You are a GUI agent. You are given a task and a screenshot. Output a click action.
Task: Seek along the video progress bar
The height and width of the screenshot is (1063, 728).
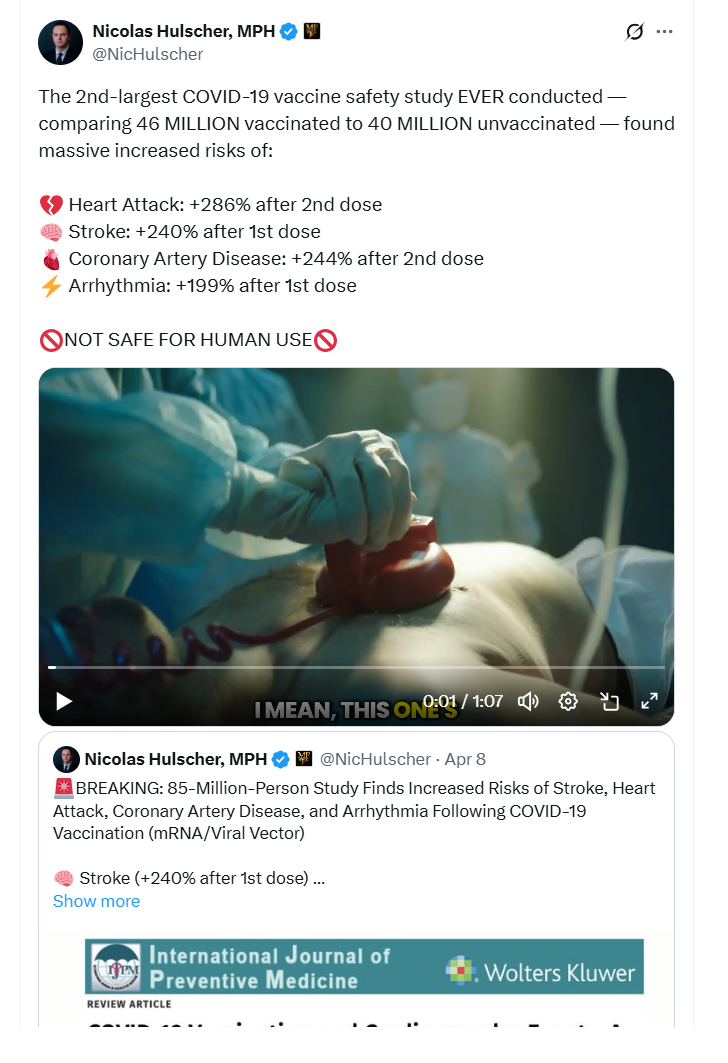click(x=356, y=667)
